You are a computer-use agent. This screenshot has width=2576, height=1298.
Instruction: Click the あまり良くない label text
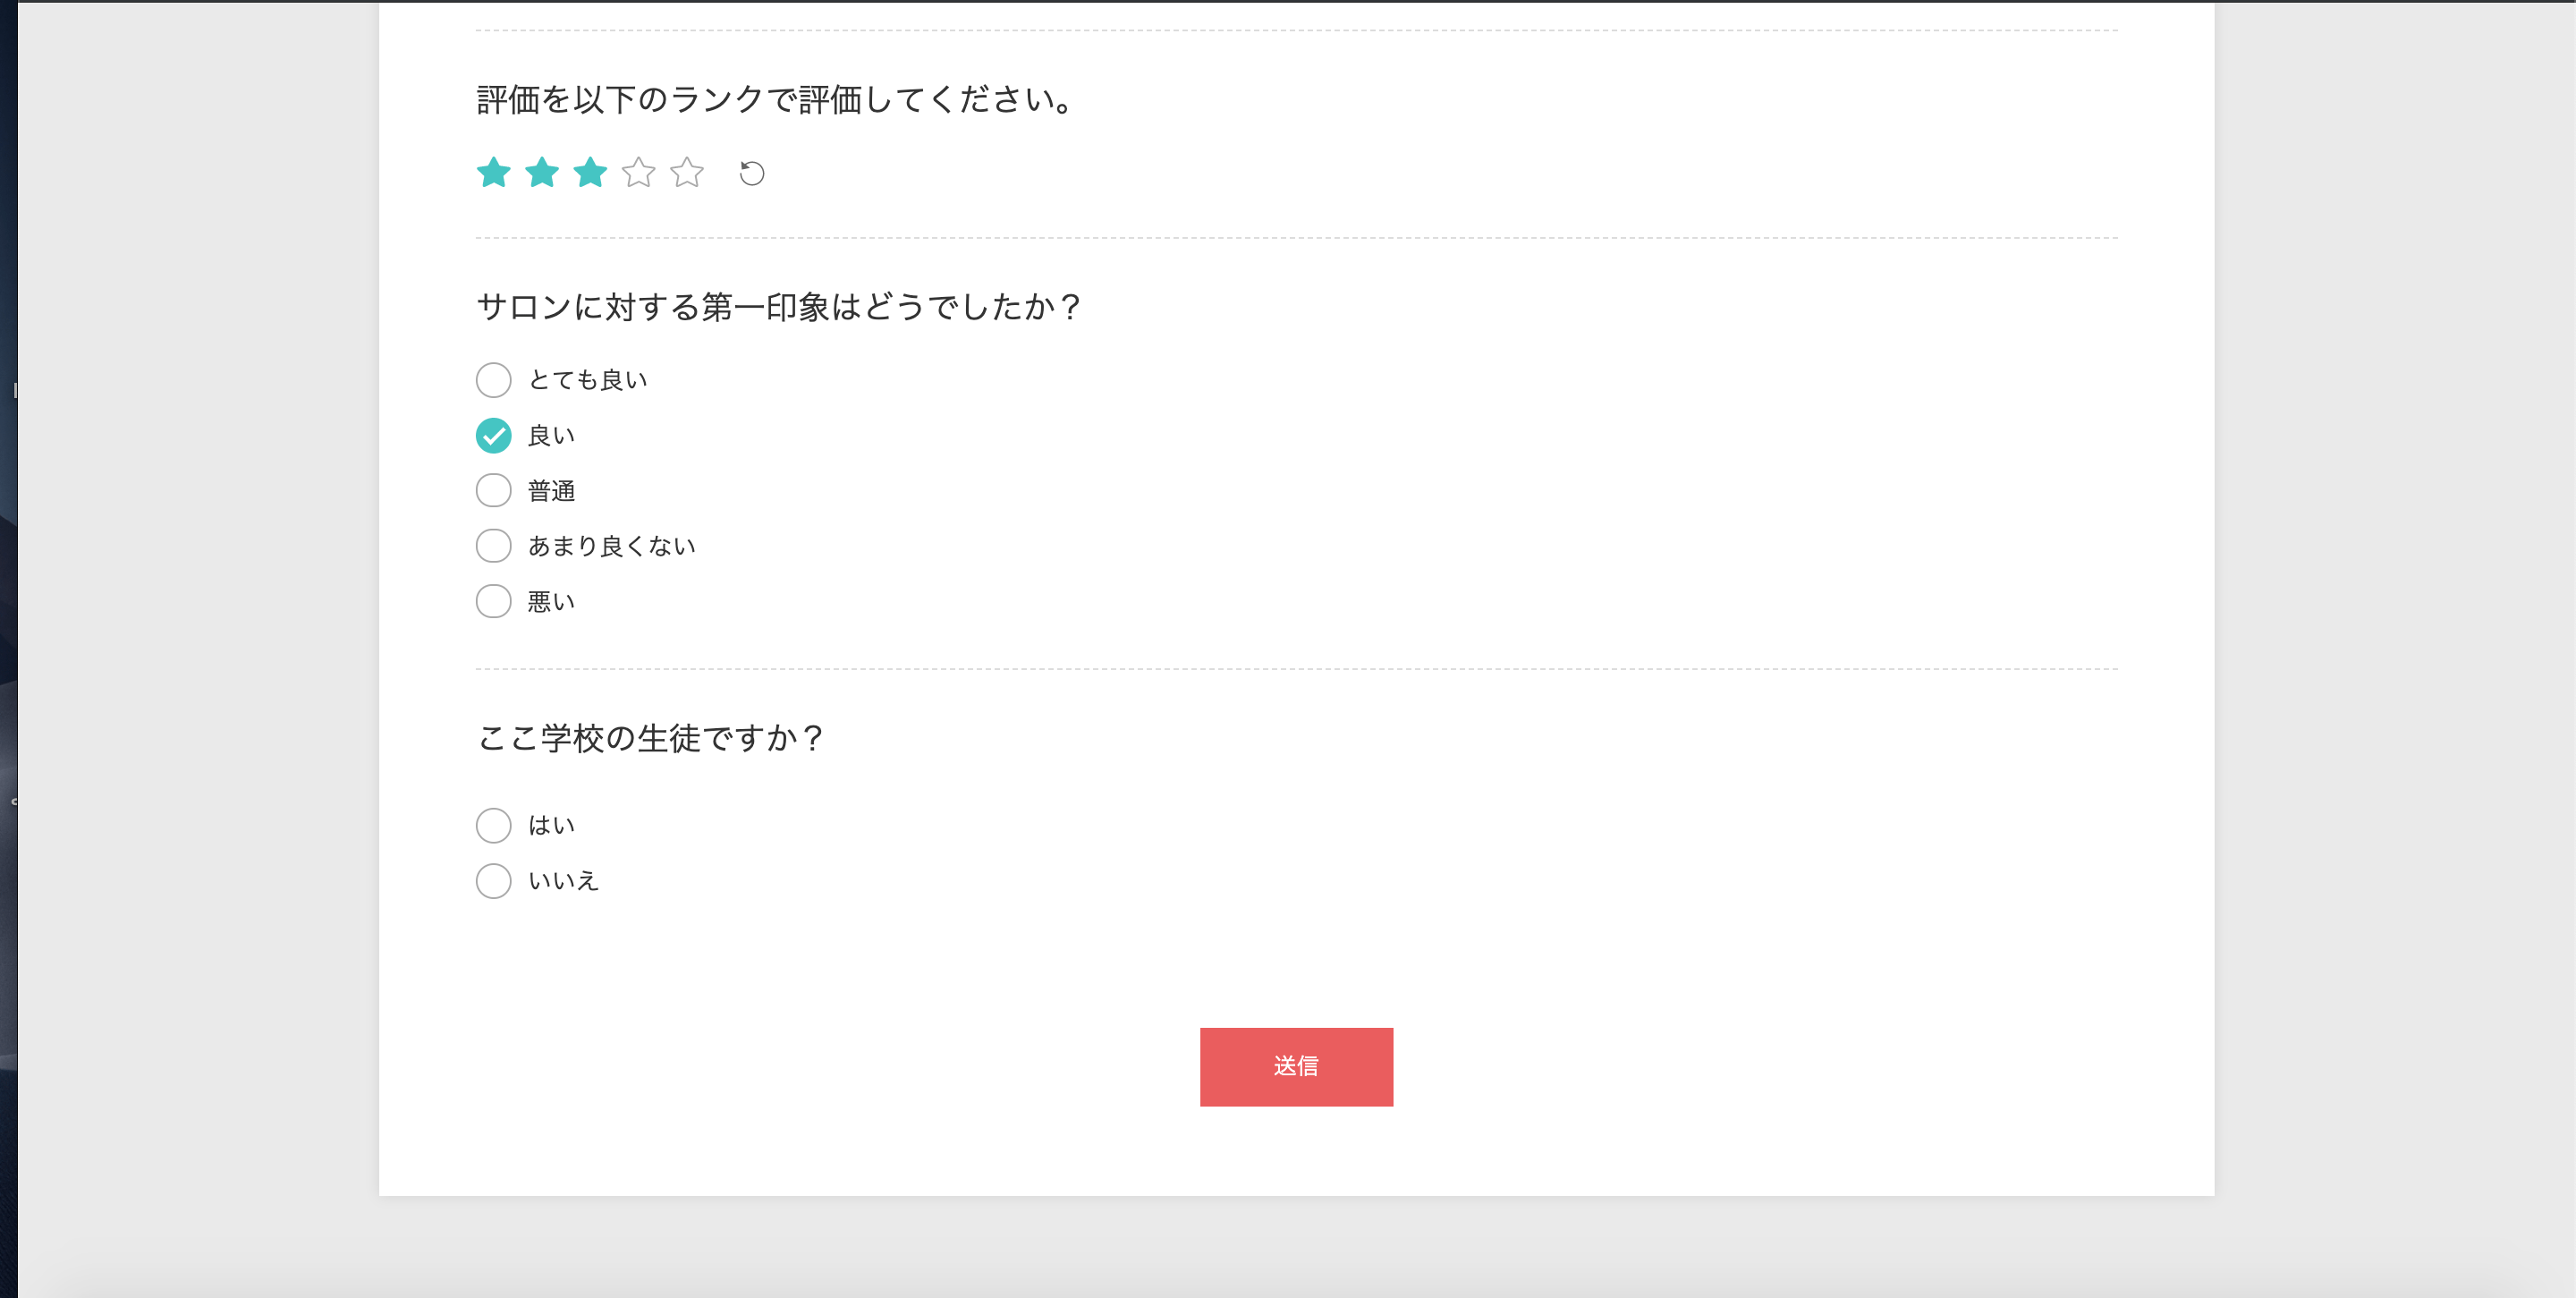[612, 546]
